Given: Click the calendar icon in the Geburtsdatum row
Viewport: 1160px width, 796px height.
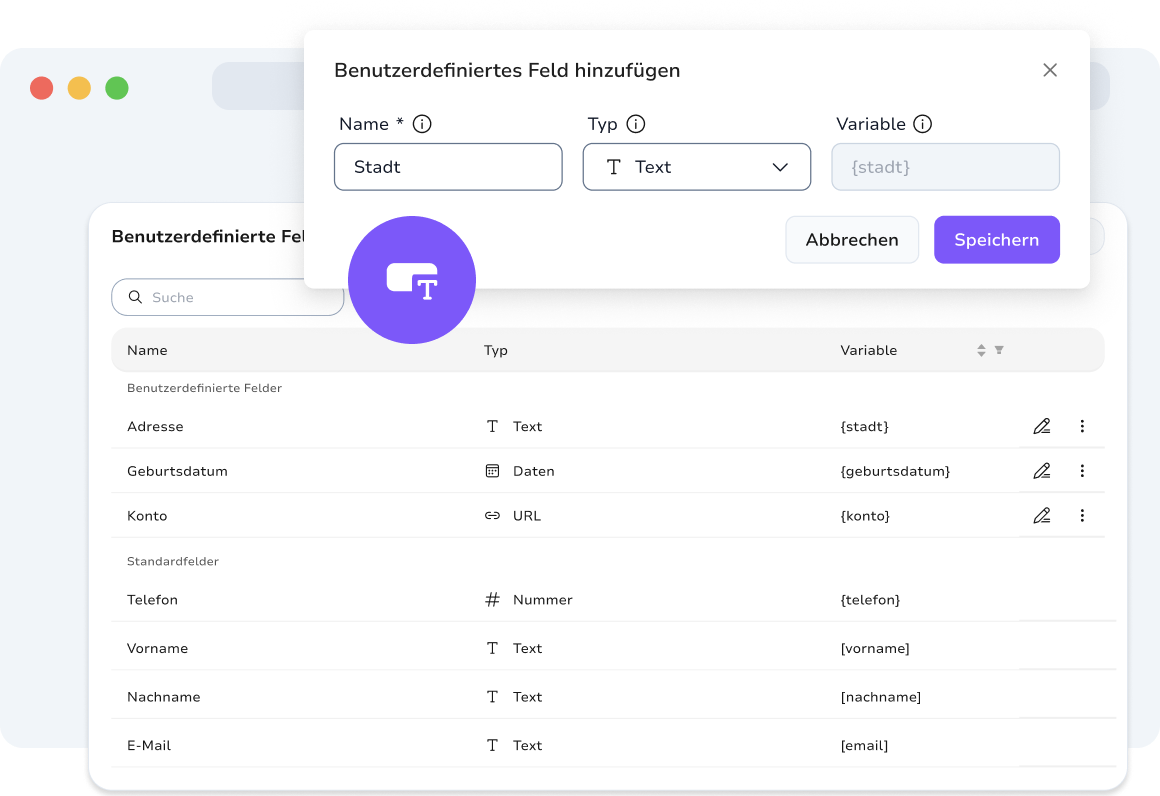Looking at the screenshot, I should coord(492,470).
